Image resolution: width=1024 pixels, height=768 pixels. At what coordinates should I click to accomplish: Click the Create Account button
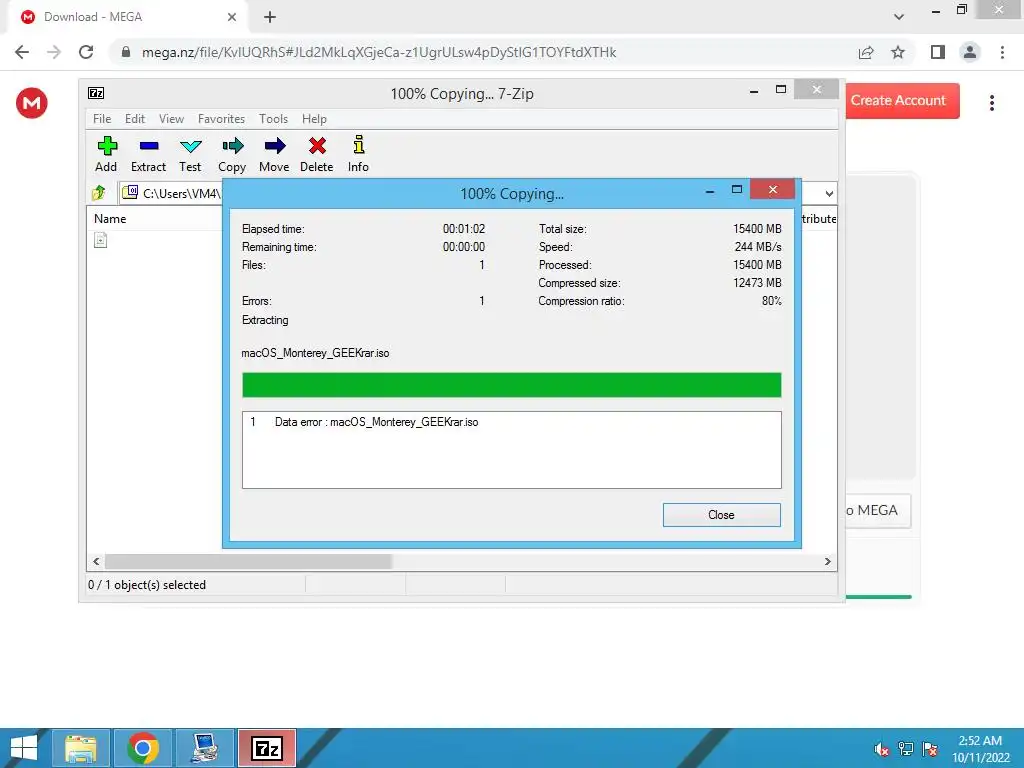tap(902, 101)
